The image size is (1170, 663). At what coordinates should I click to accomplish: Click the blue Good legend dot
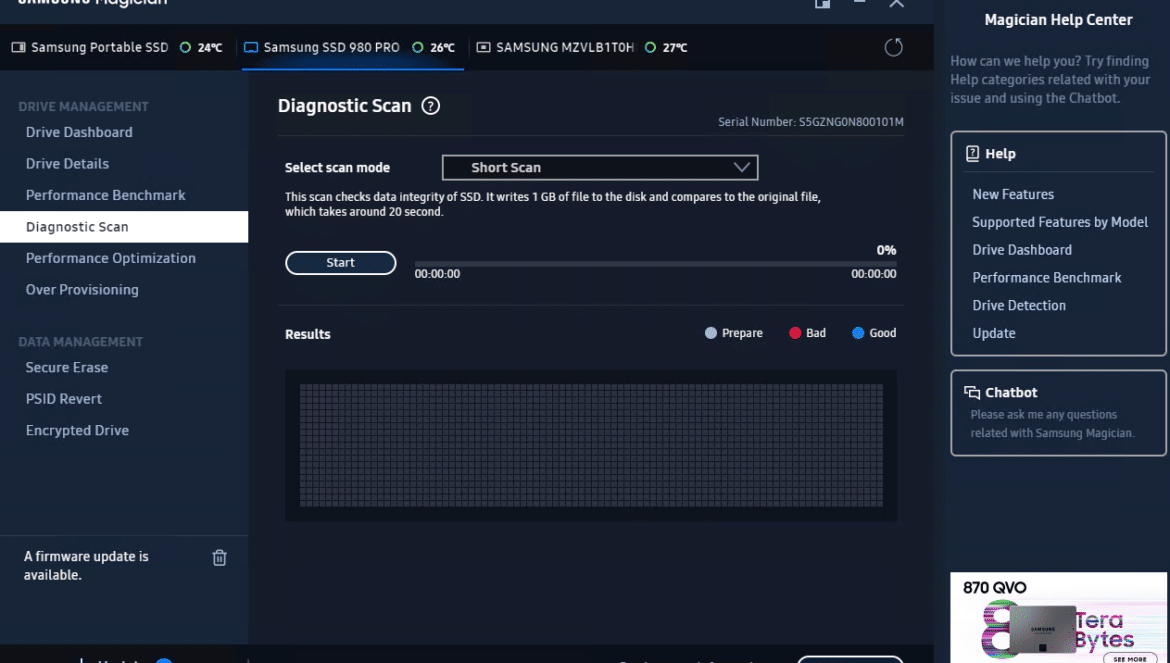click(x=858, y=333)
